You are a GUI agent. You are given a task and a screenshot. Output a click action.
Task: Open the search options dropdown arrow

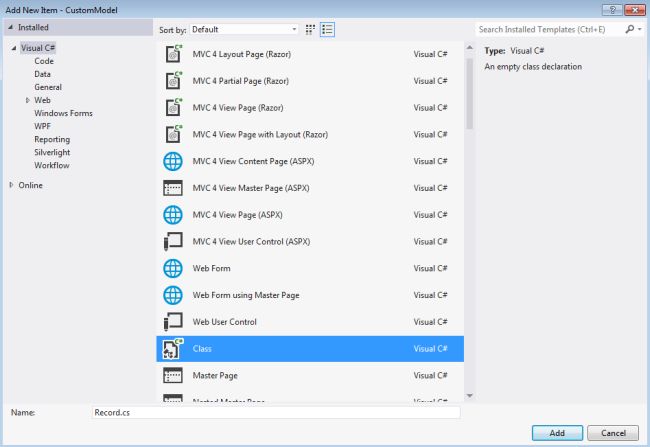tap(640, 29)
